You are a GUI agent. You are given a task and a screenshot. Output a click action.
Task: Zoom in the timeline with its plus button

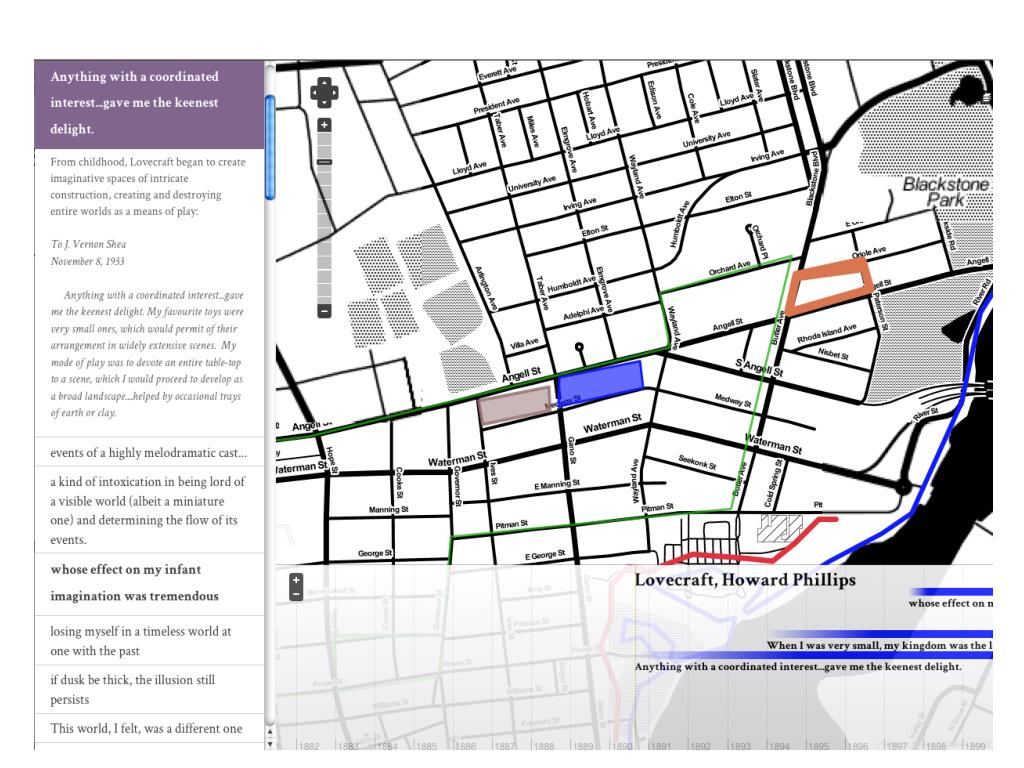tap(296, 580)
